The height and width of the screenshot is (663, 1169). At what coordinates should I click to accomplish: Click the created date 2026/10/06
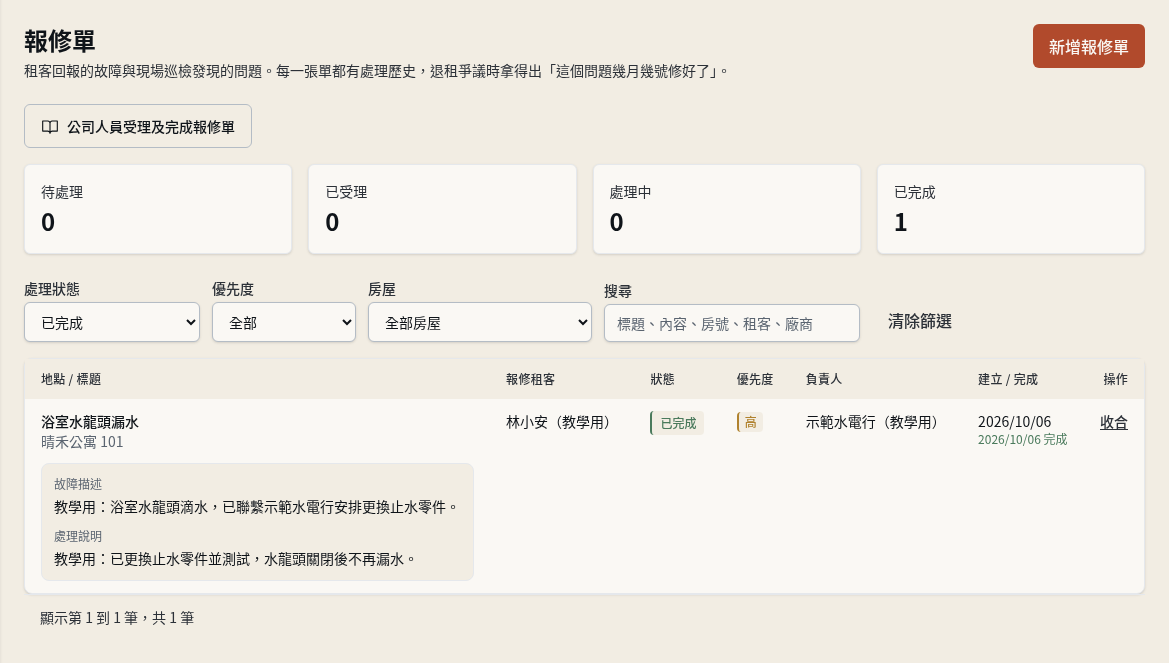click(x=1015, y=422)
